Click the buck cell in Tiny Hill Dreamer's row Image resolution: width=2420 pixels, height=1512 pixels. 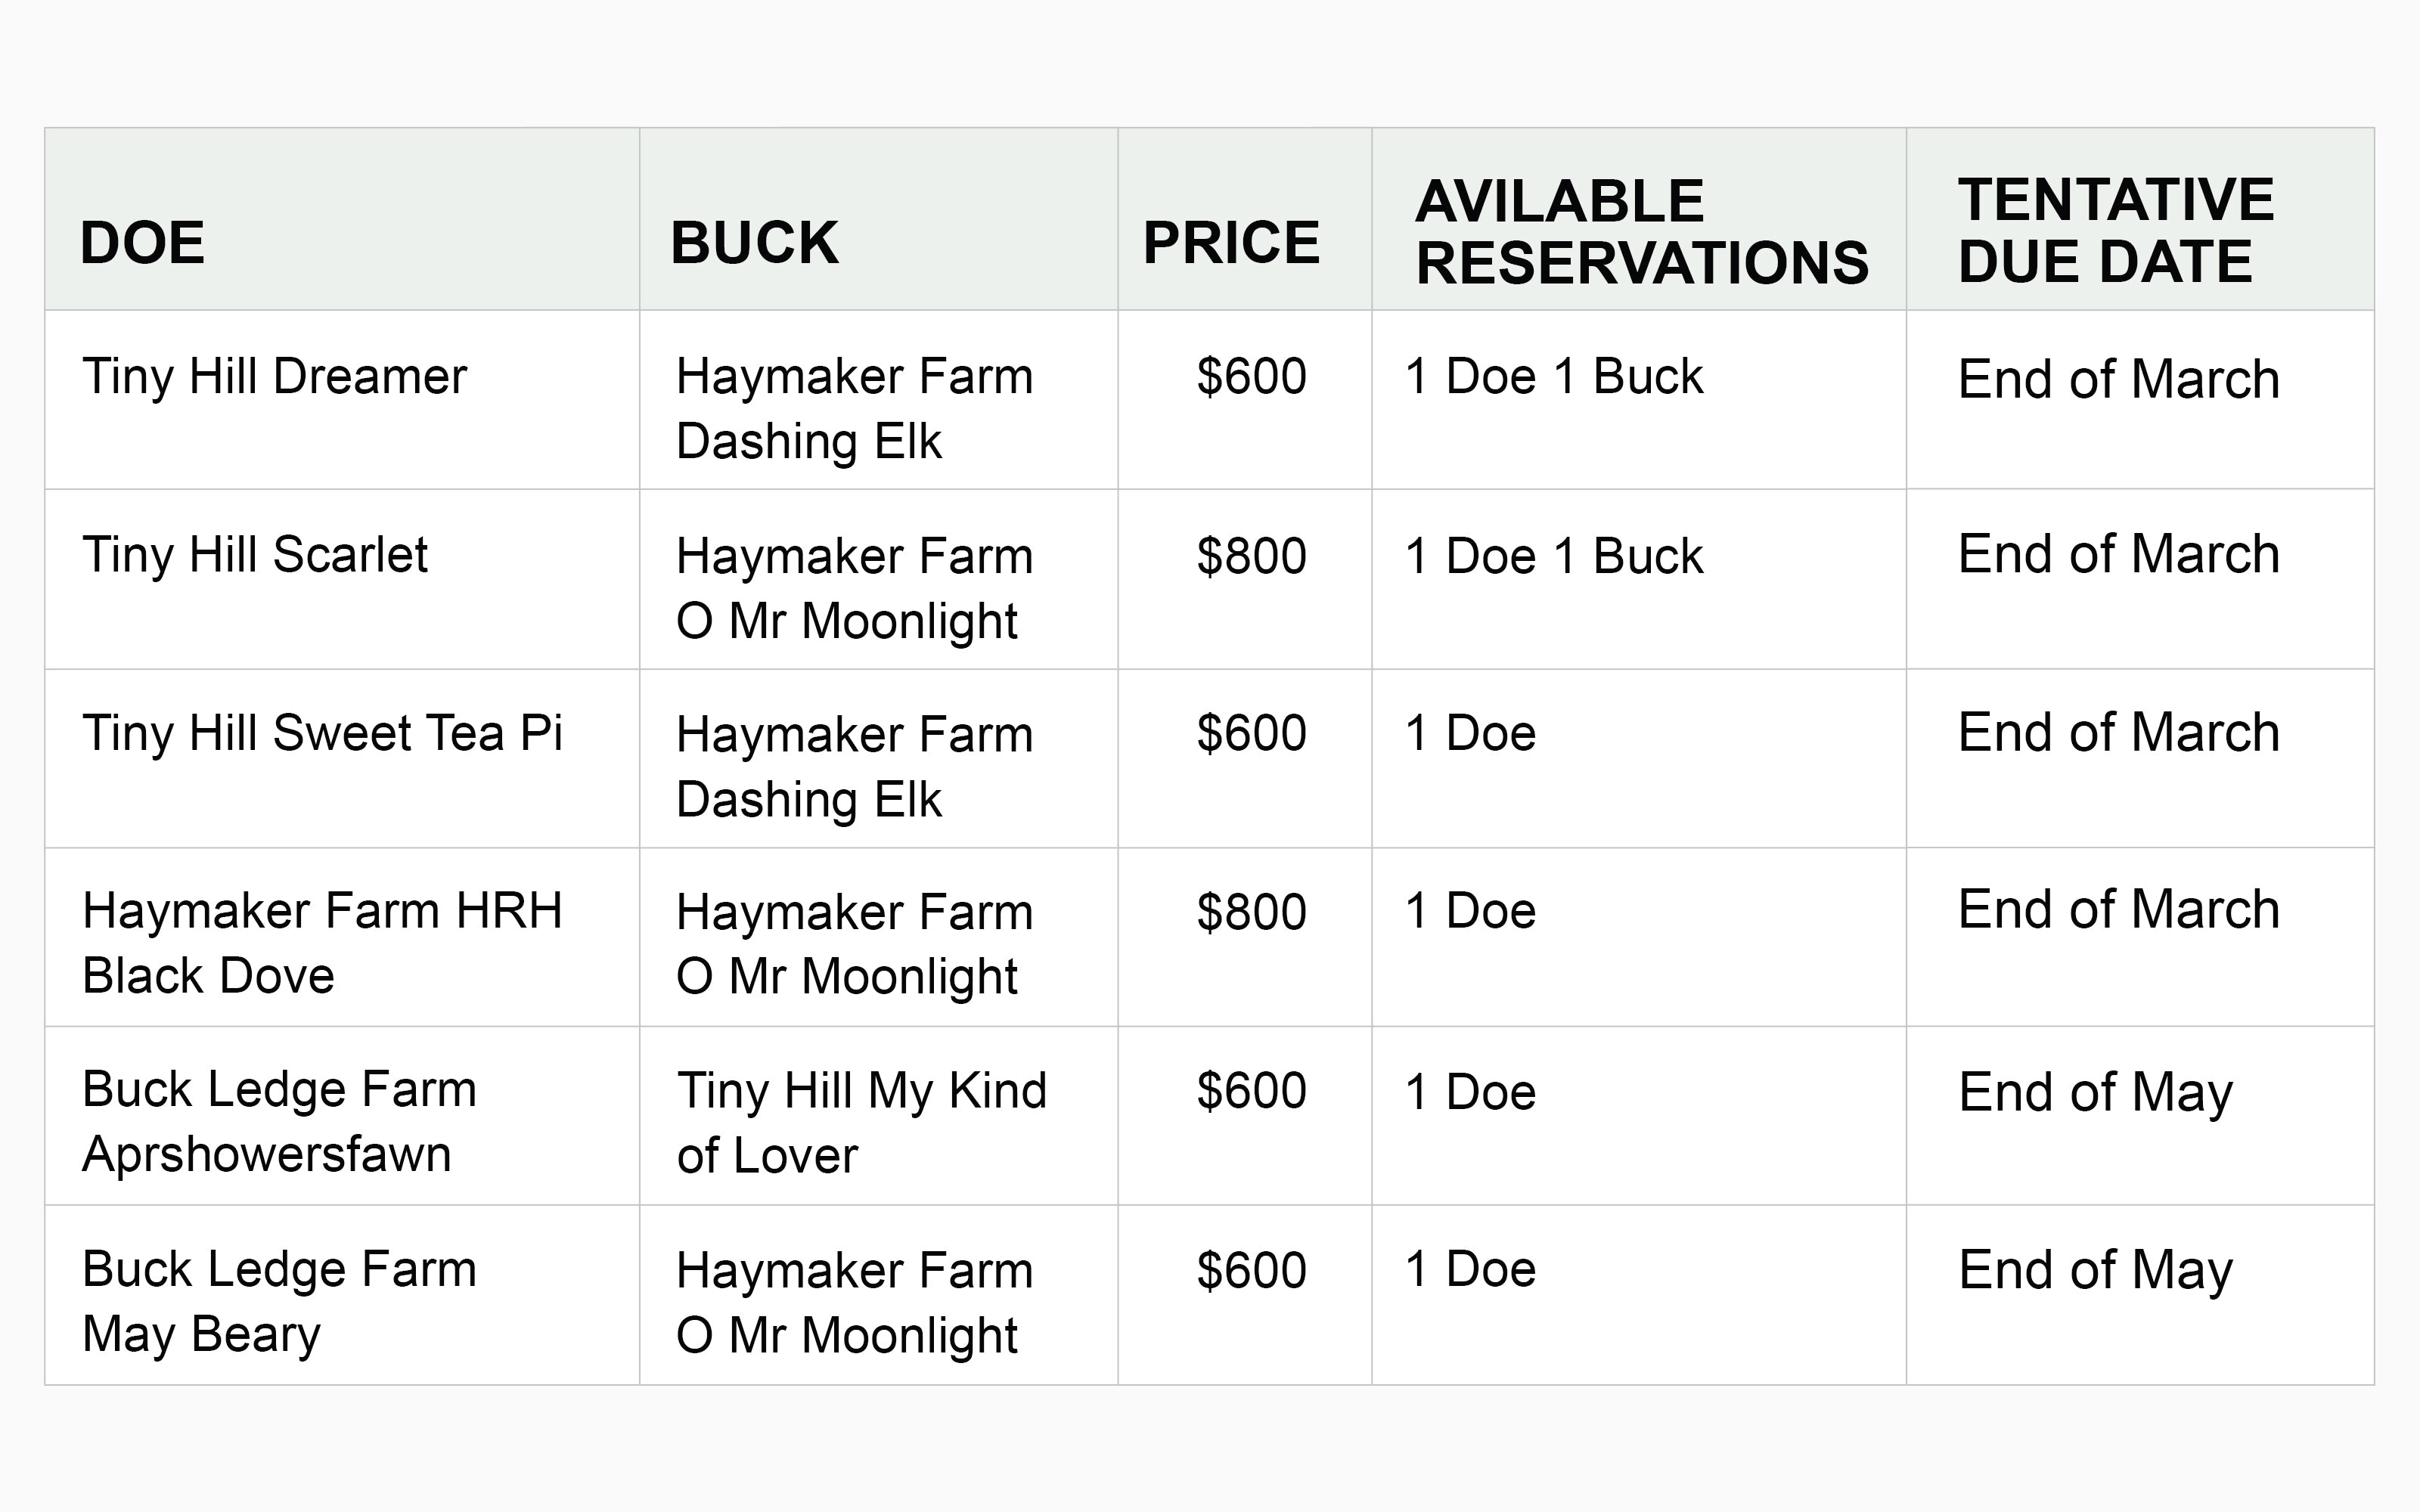coord(854,408)
